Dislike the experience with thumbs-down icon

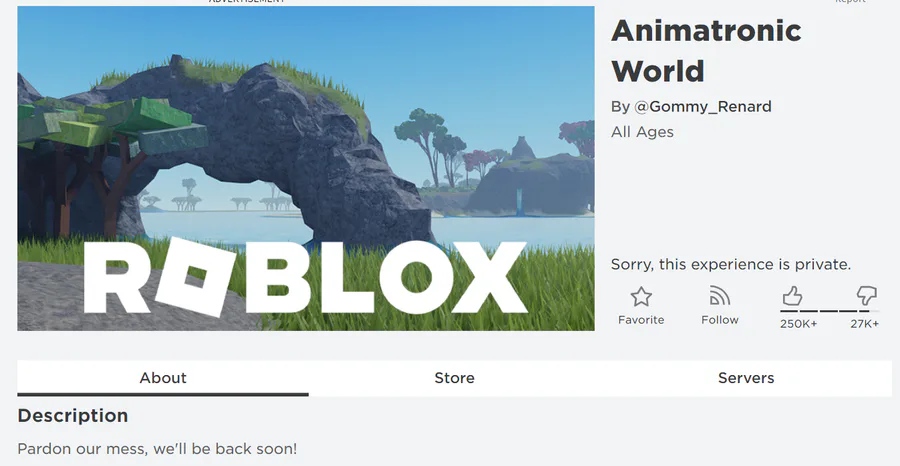tap(867, 296)
